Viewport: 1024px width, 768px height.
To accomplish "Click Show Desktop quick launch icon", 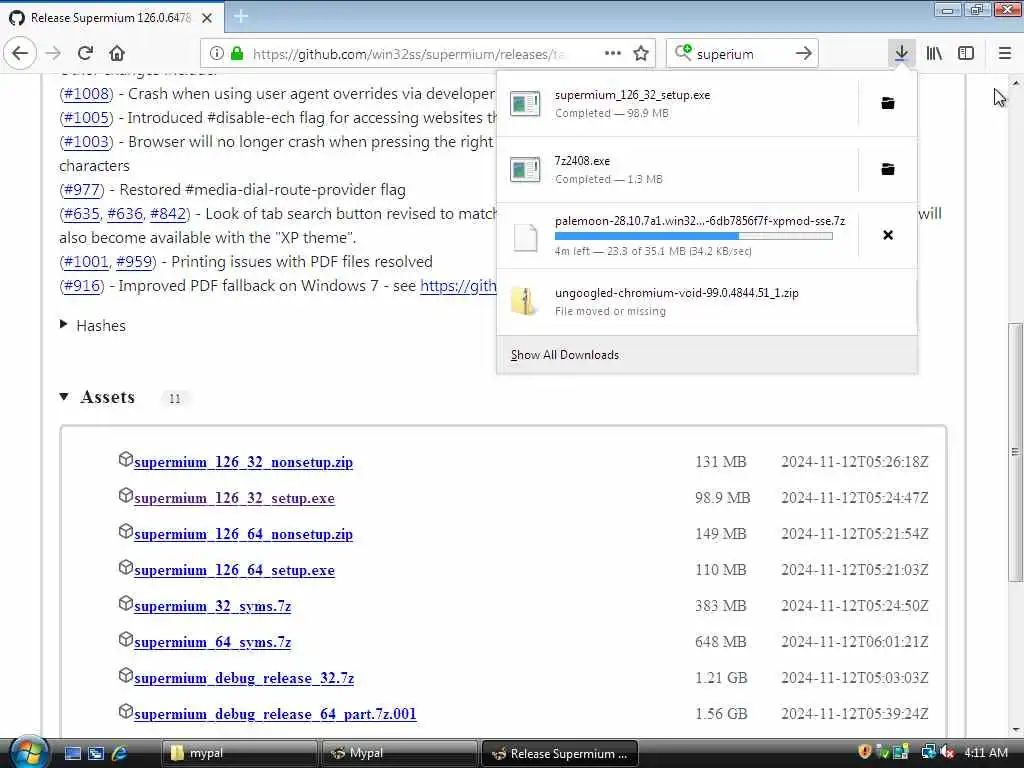I will 72,753.
